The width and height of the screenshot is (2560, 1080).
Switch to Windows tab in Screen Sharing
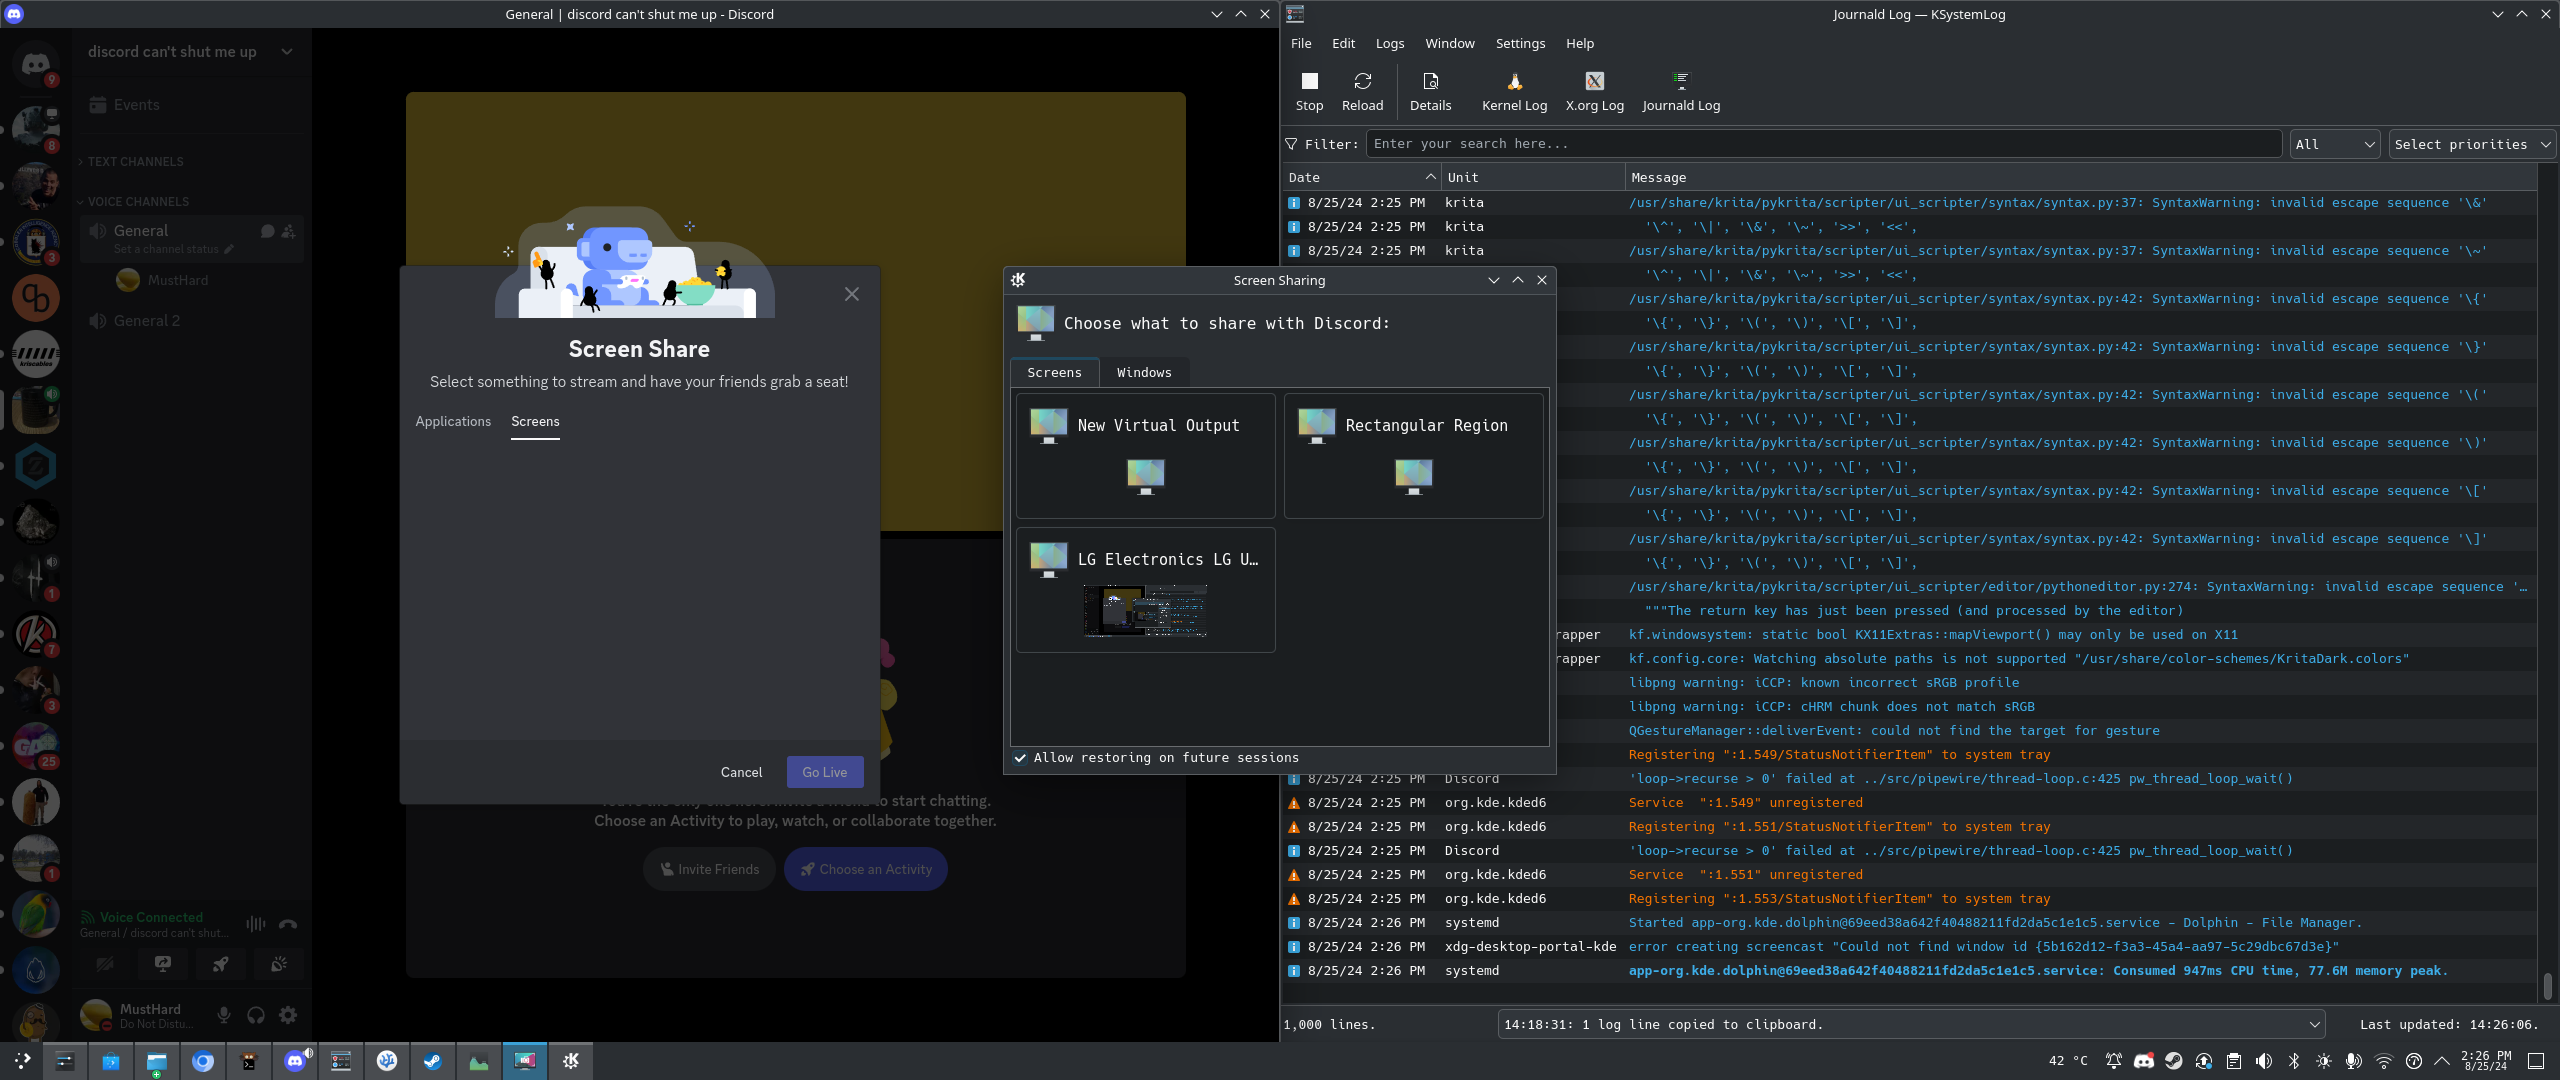[x=1144, y=372]
